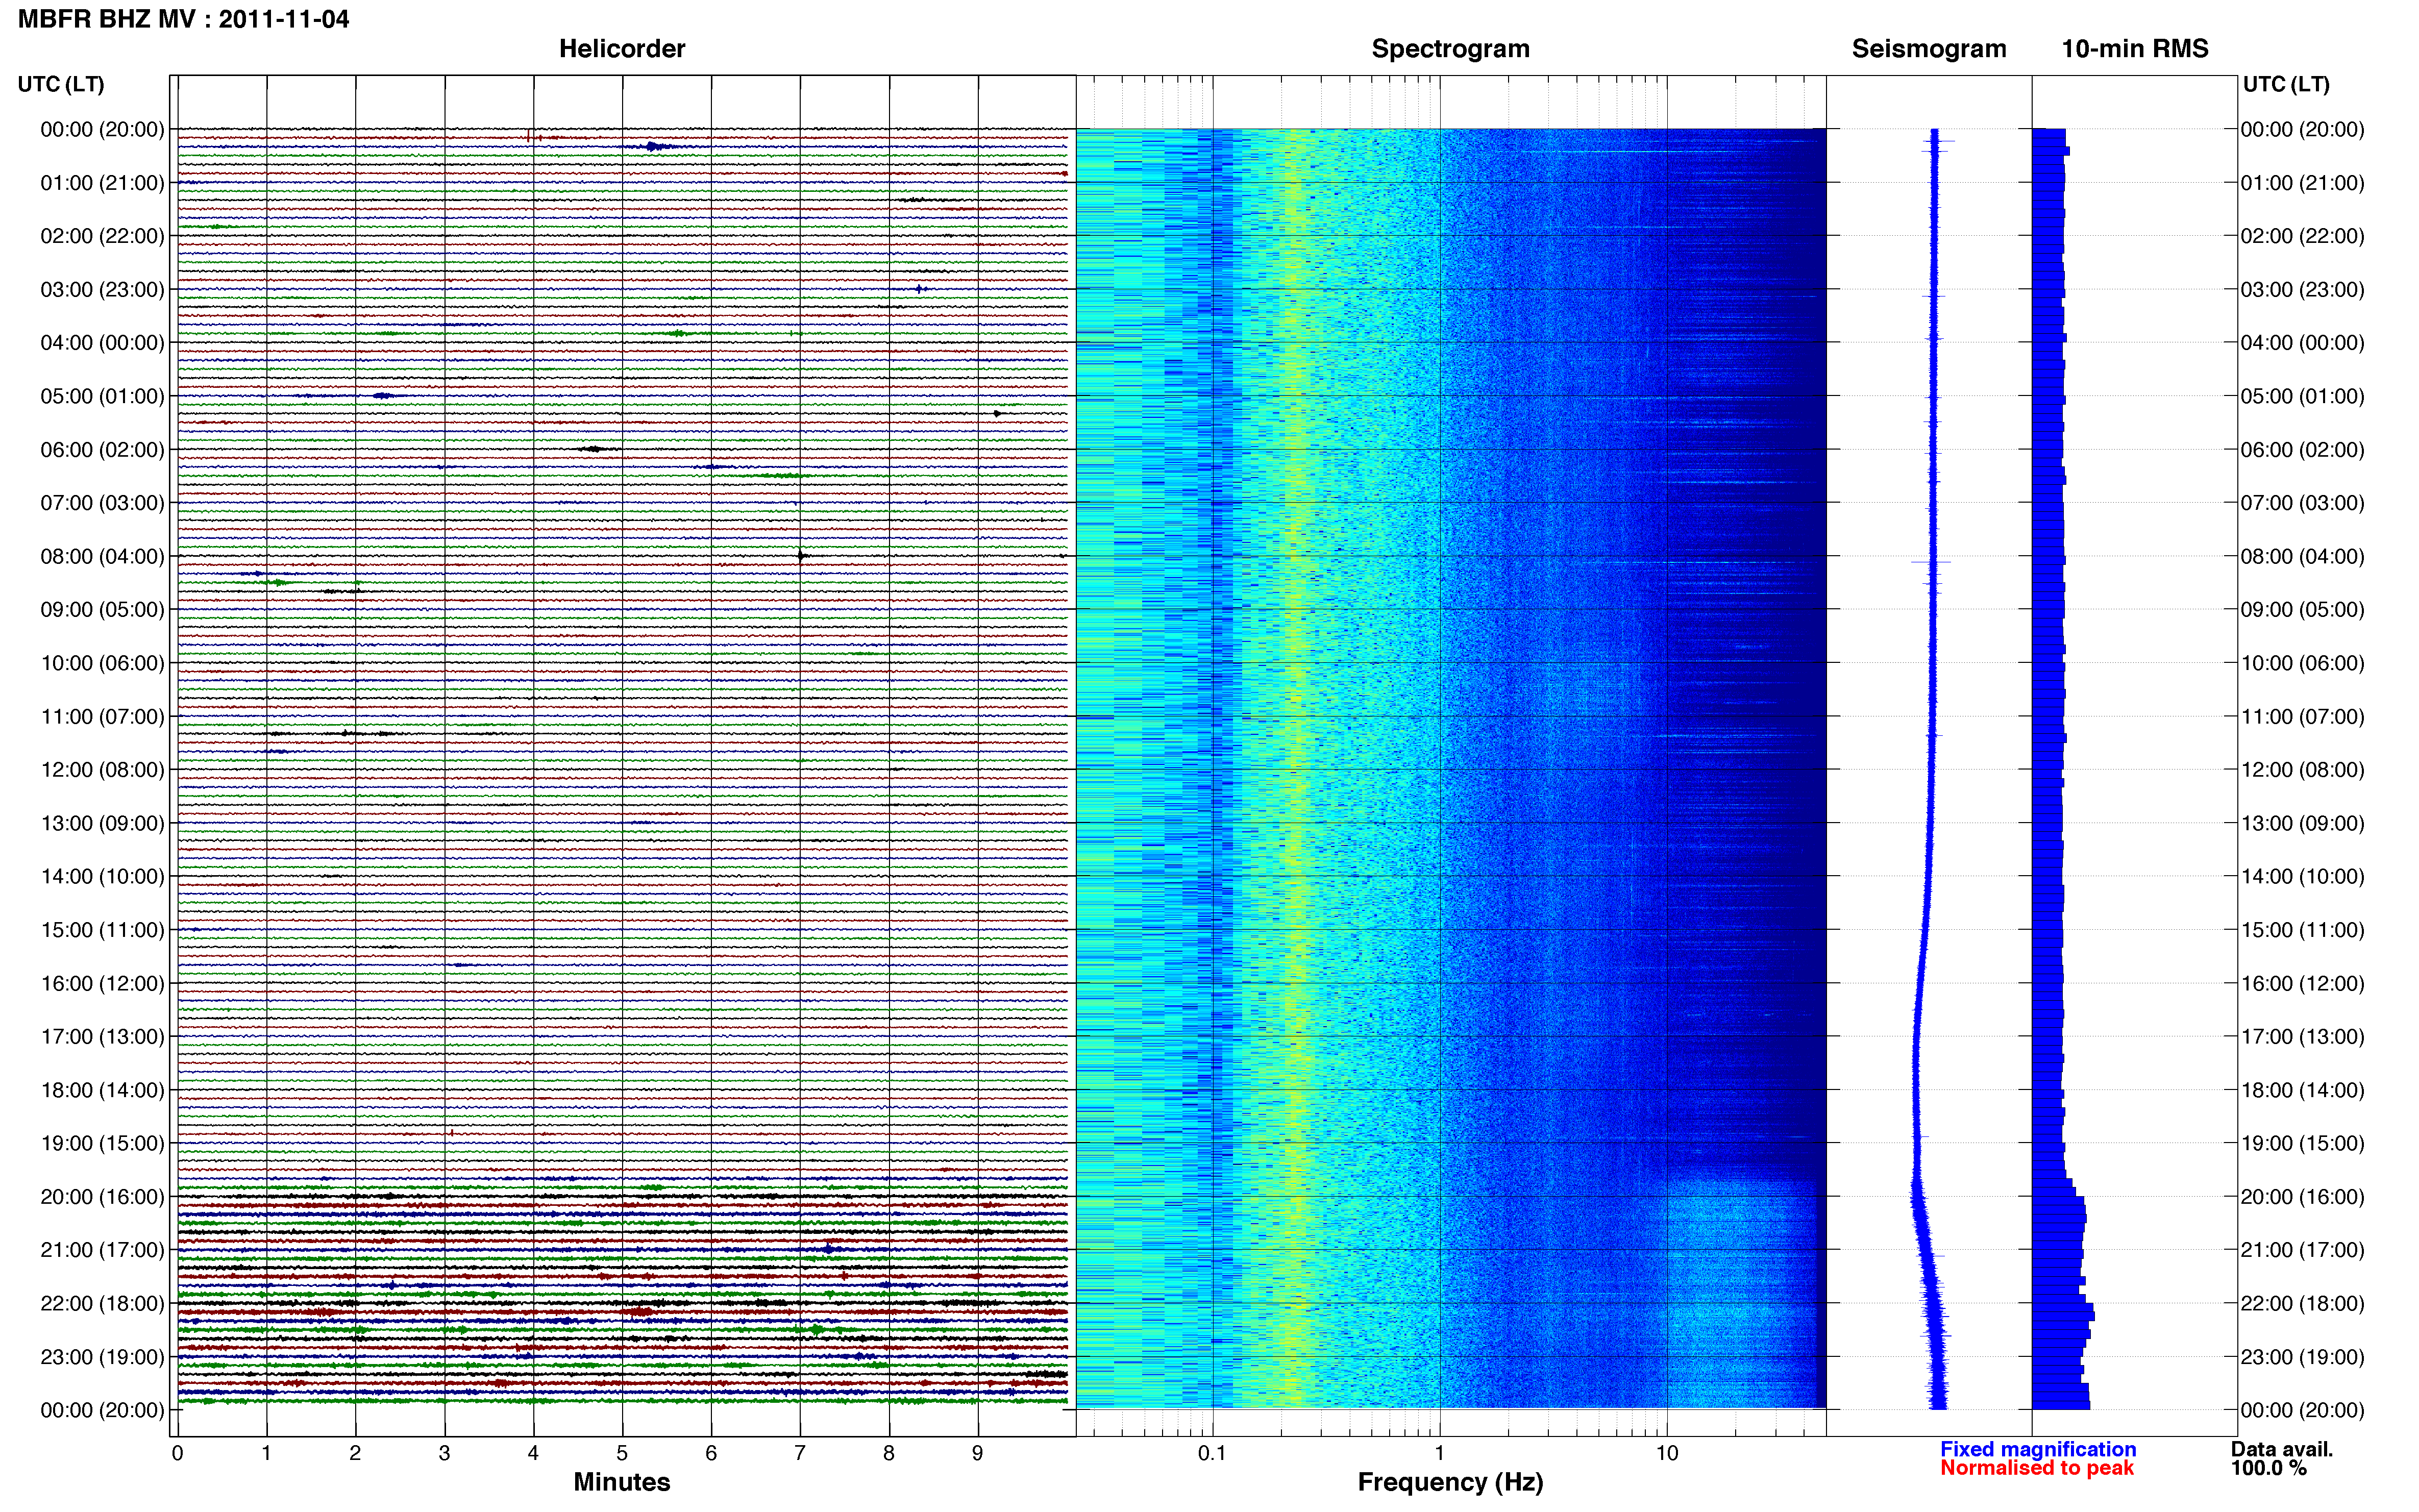Image resolution: width=2419 pixels, height=1512 pixels.
Task: Click the 08:00 (04:00) label on left axis
Action: click(102, 556)
